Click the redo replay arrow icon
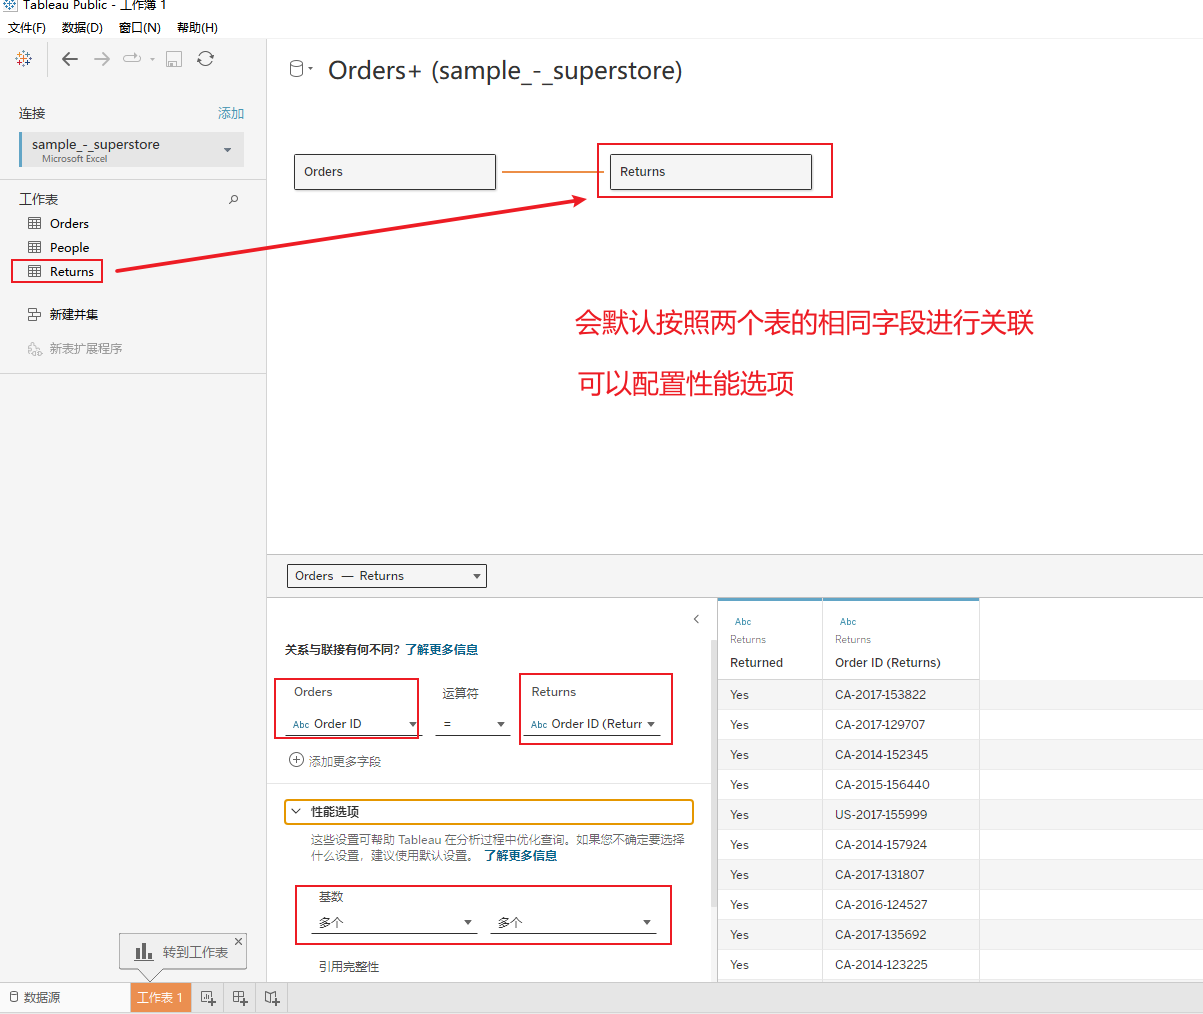1203x1014 pixels. [x=132, y=59]
